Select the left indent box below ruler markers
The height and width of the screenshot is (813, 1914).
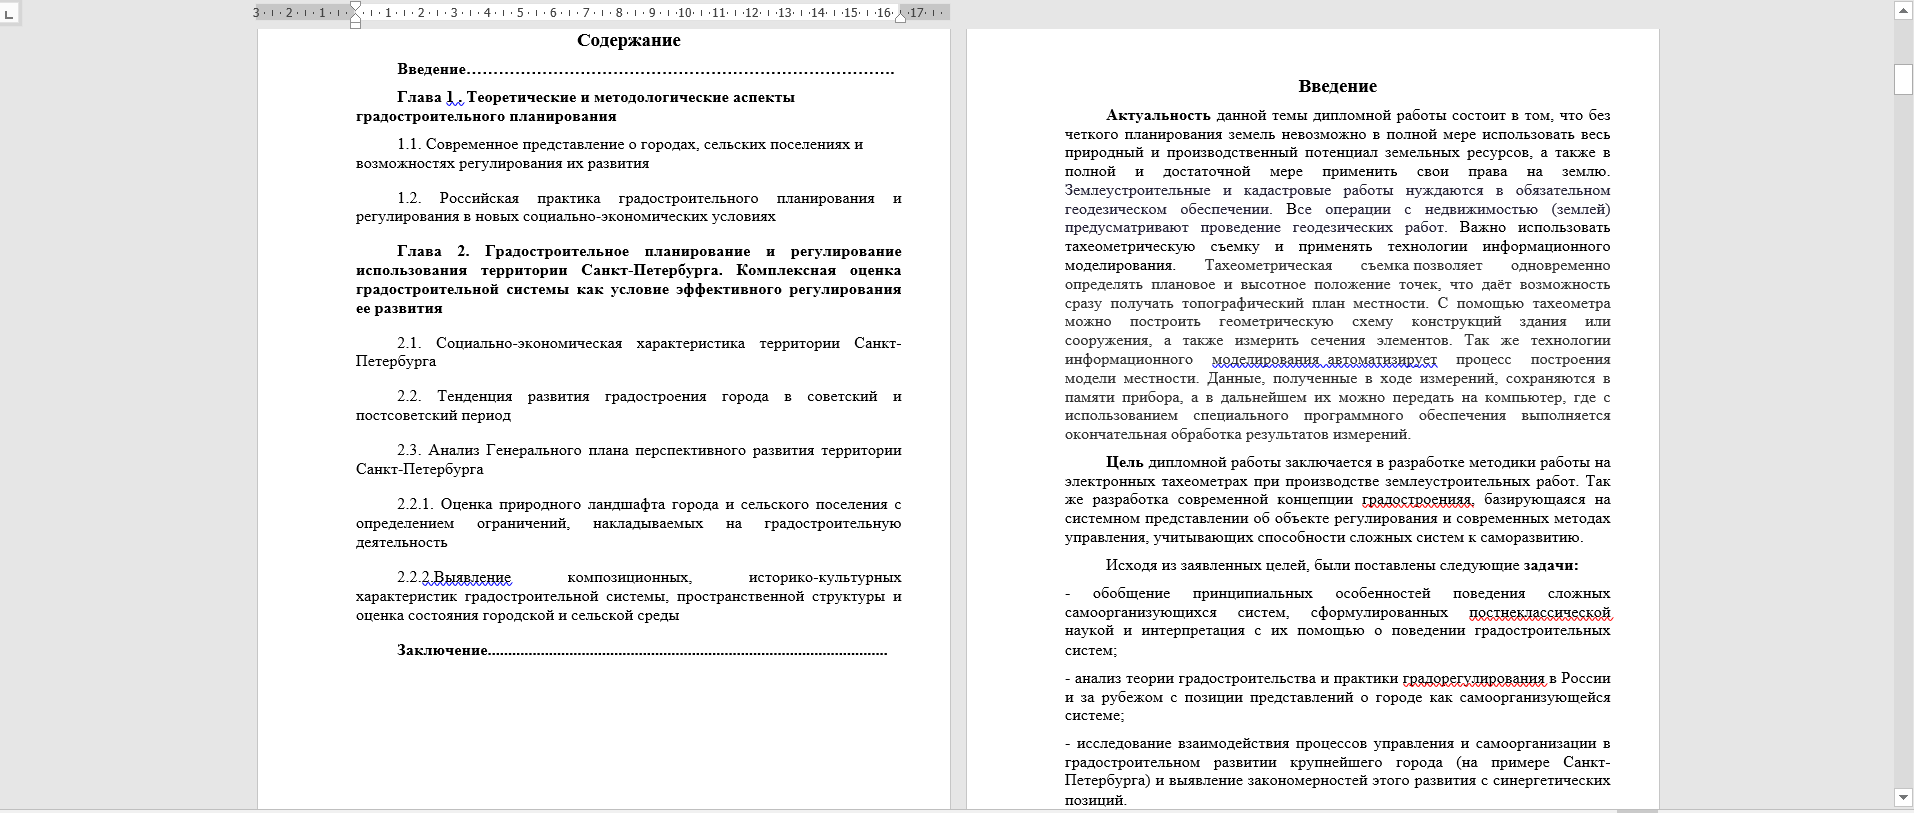(x=356, y=23)
